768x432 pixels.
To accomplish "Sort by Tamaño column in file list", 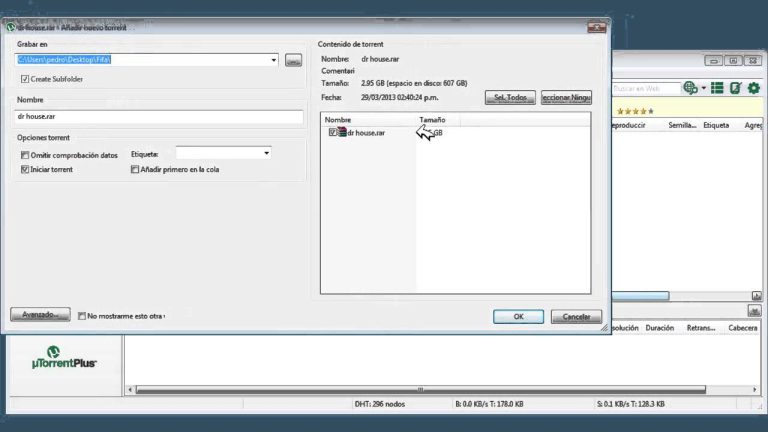I will 432,120.
